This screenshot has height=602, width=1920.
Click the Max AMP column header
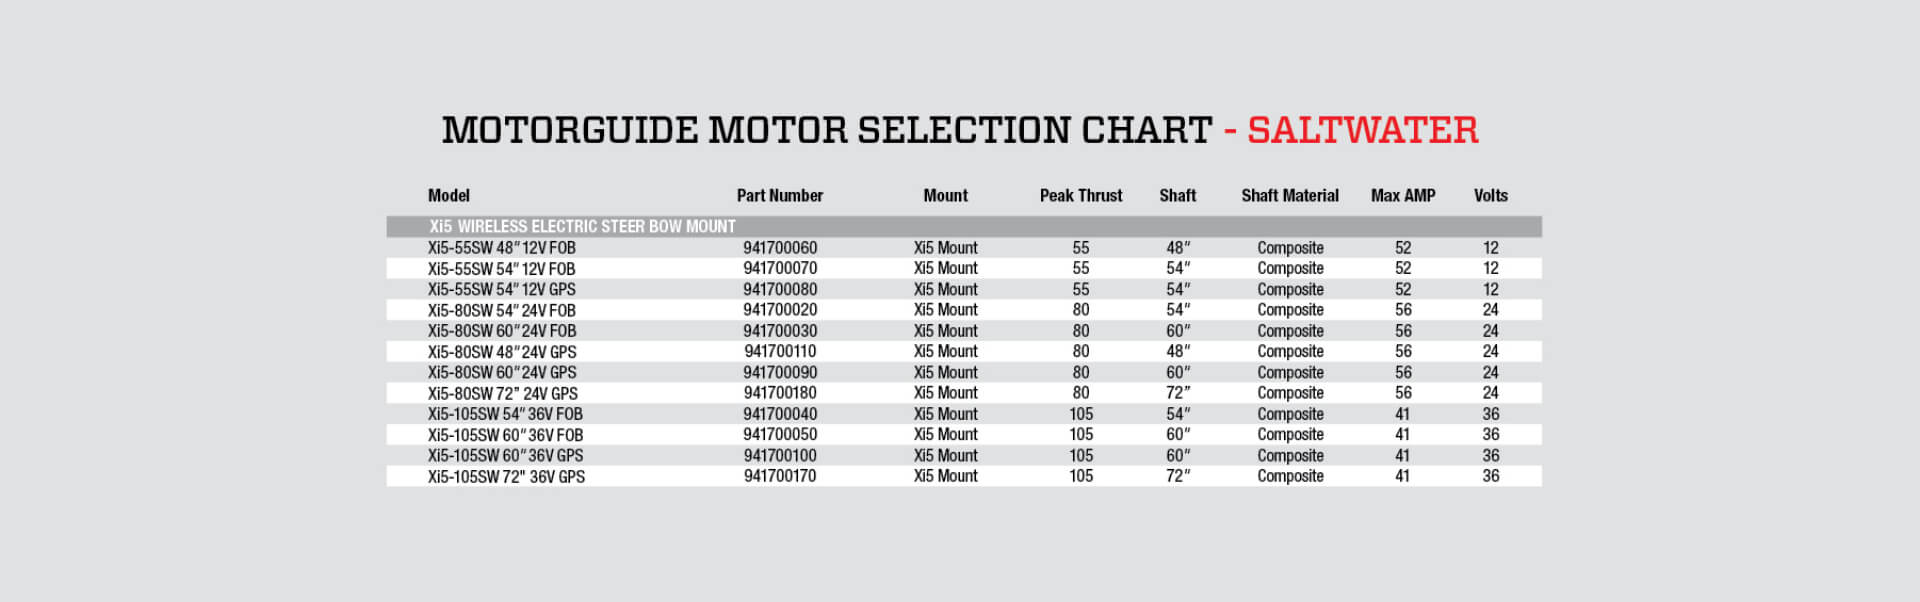pyautogui.click(x=1403, y=196)
